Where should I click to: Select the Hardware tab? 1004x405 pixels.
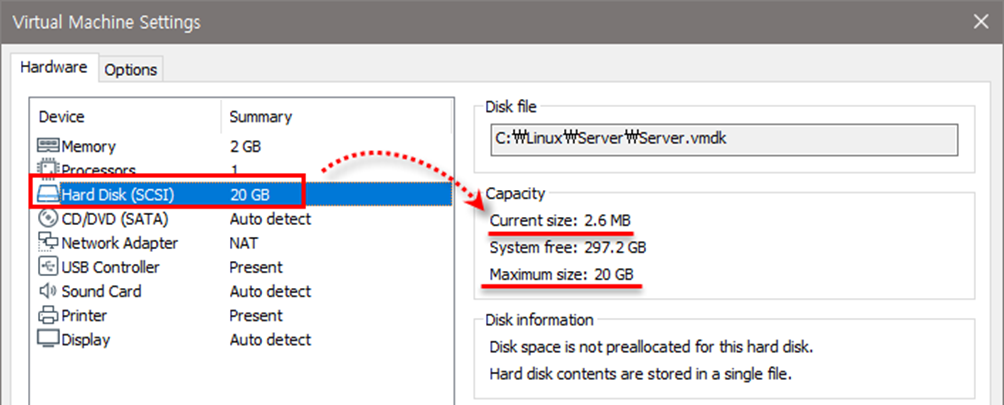point(55,68)
